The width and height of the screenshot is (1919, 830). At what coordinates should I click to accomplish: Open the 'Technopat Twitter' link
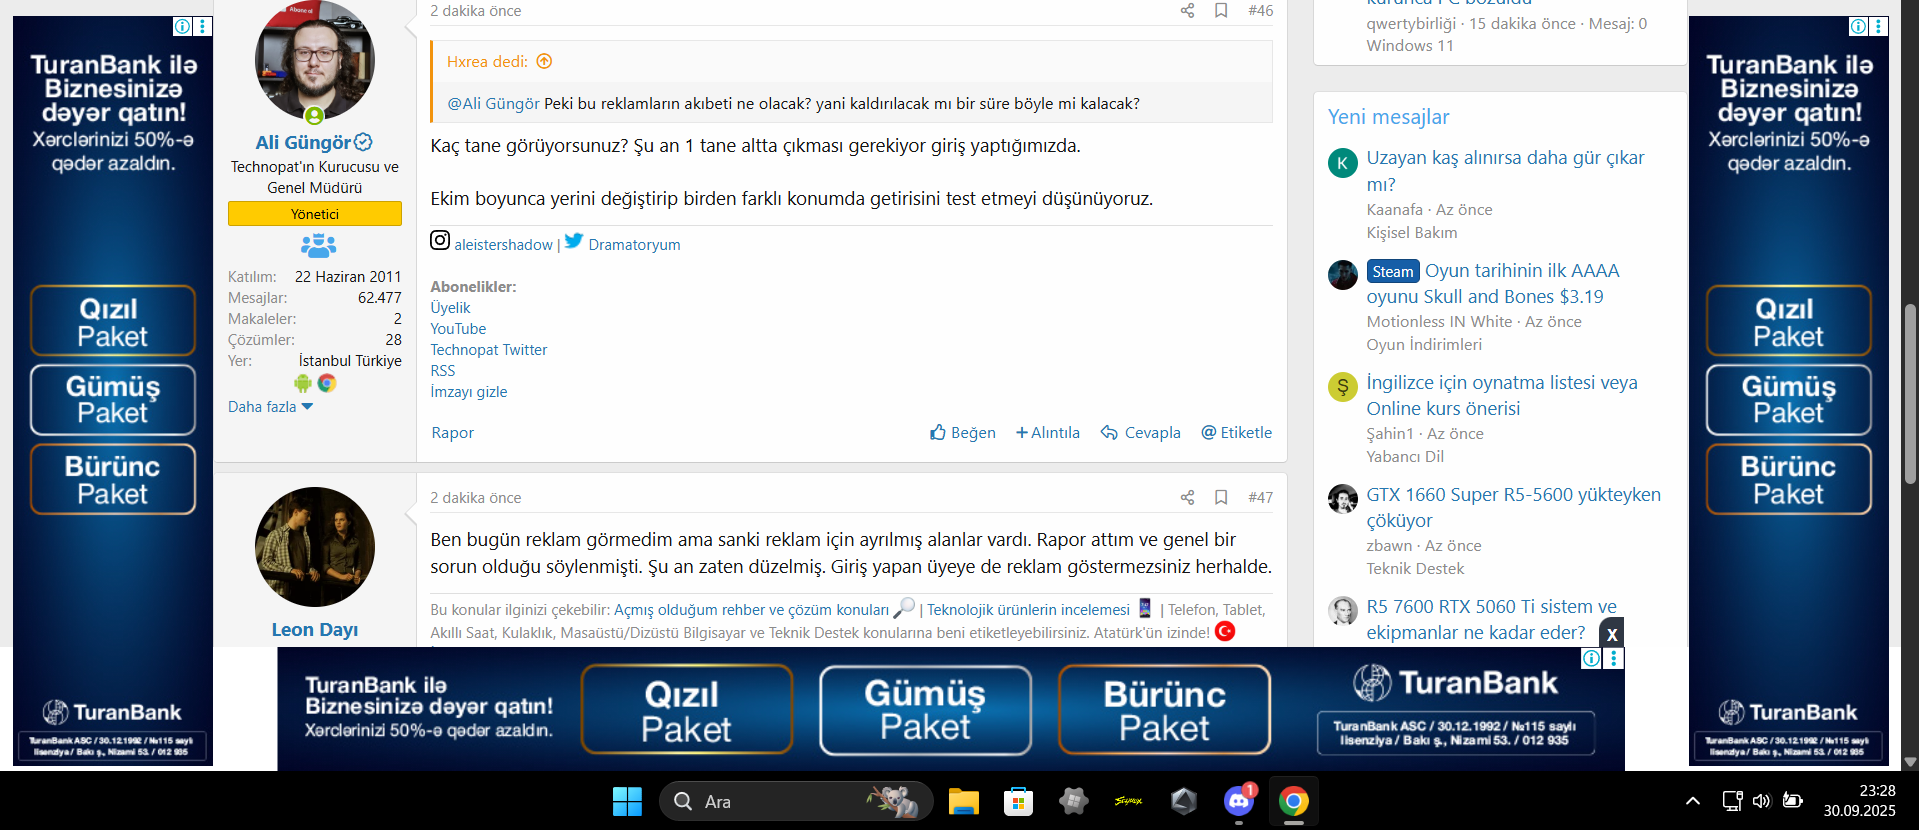click(x=489, y=350)
